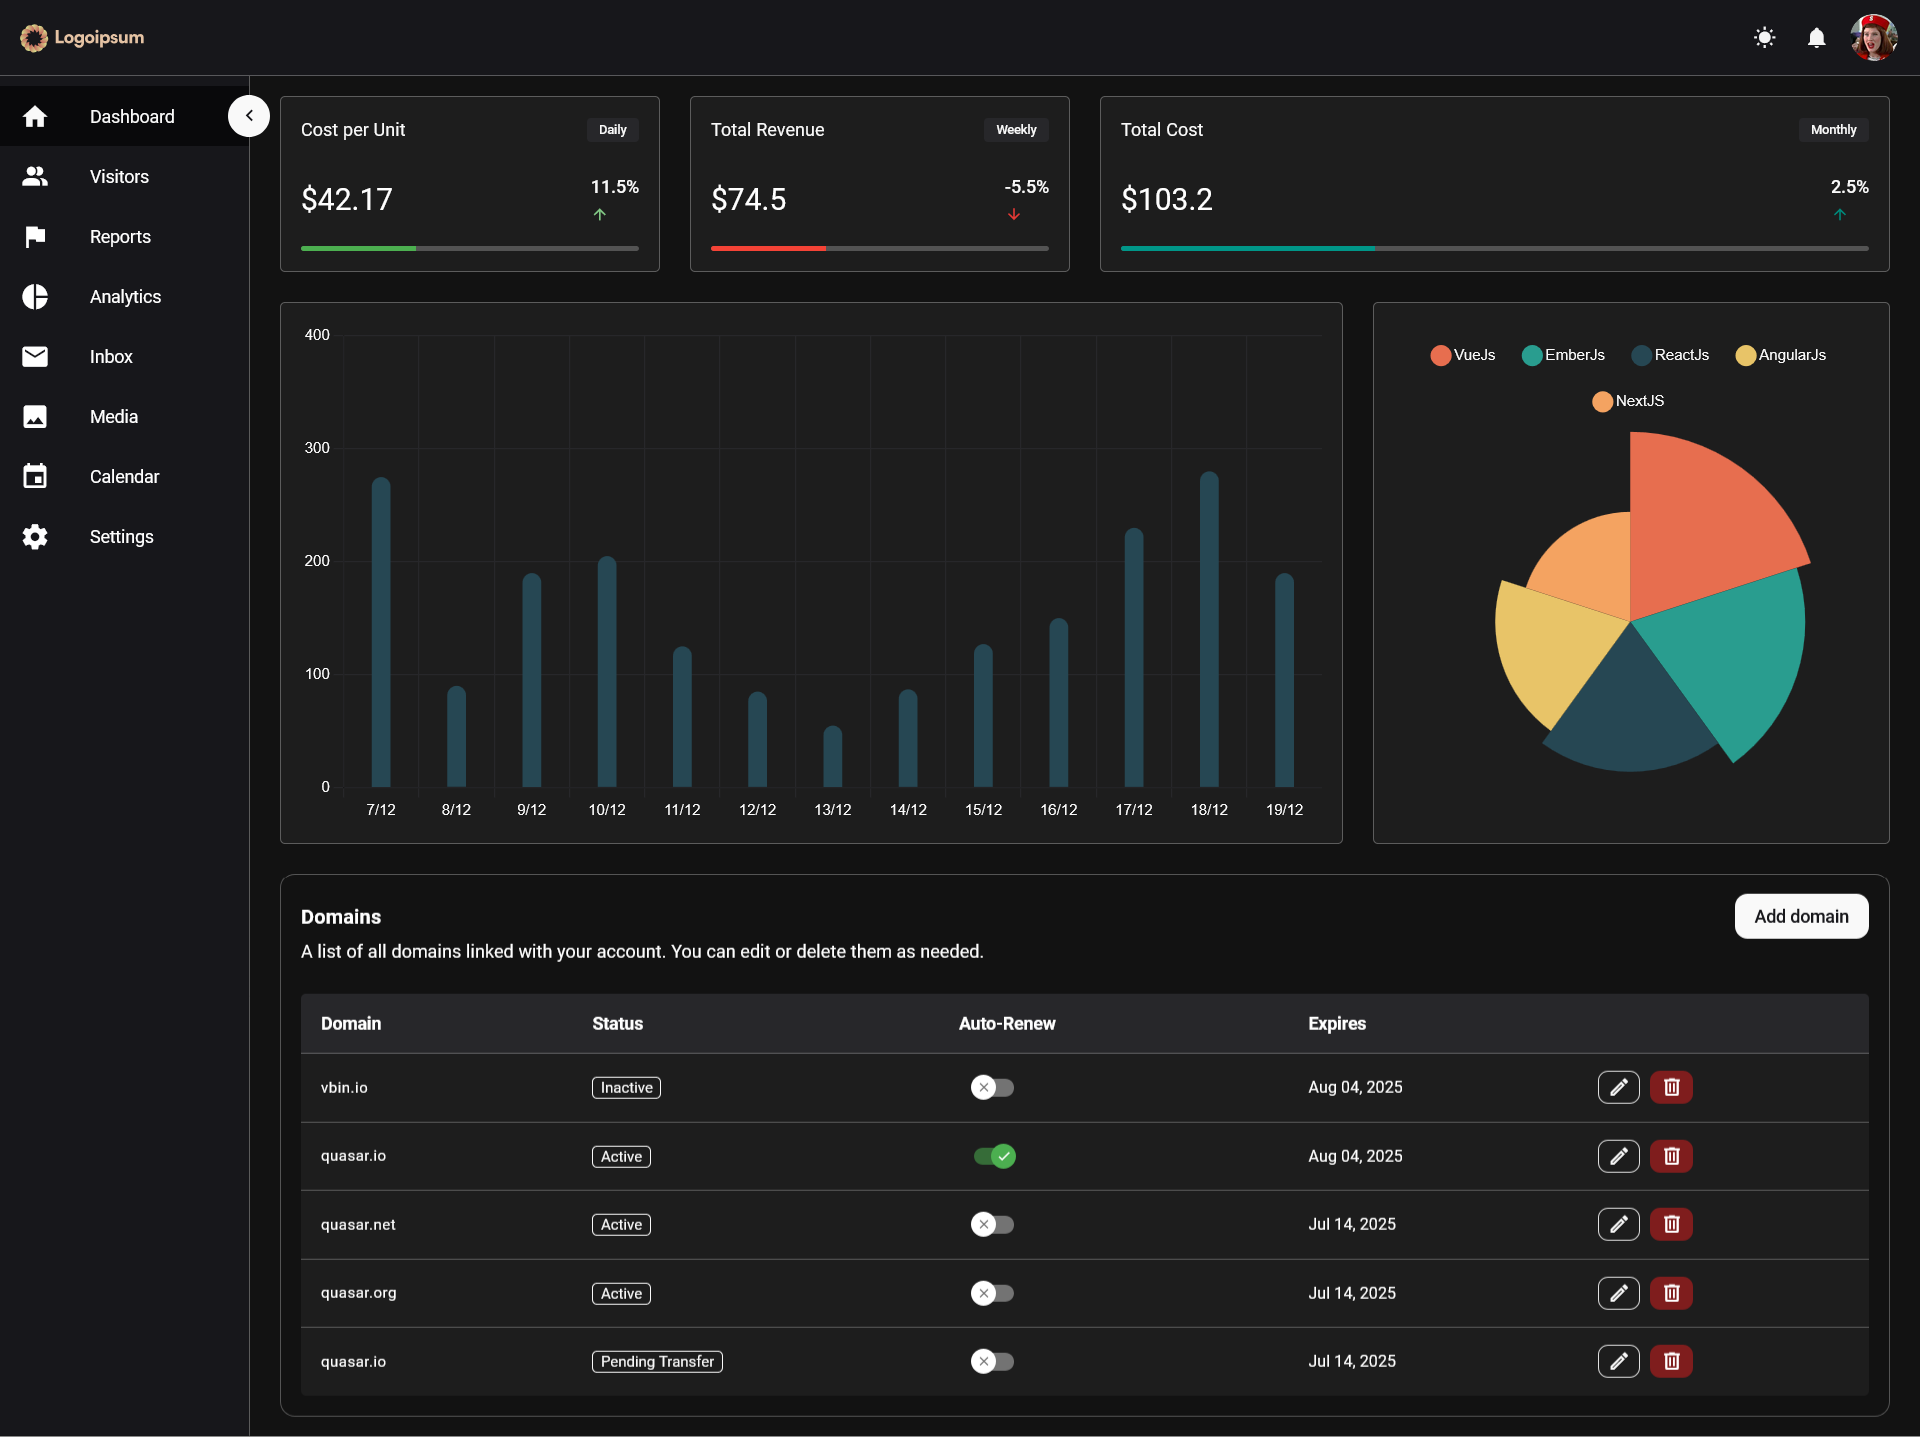The image size is (1920, 1437).
Task: Open the user profile avatar
Action: [x=1873, y=38]
